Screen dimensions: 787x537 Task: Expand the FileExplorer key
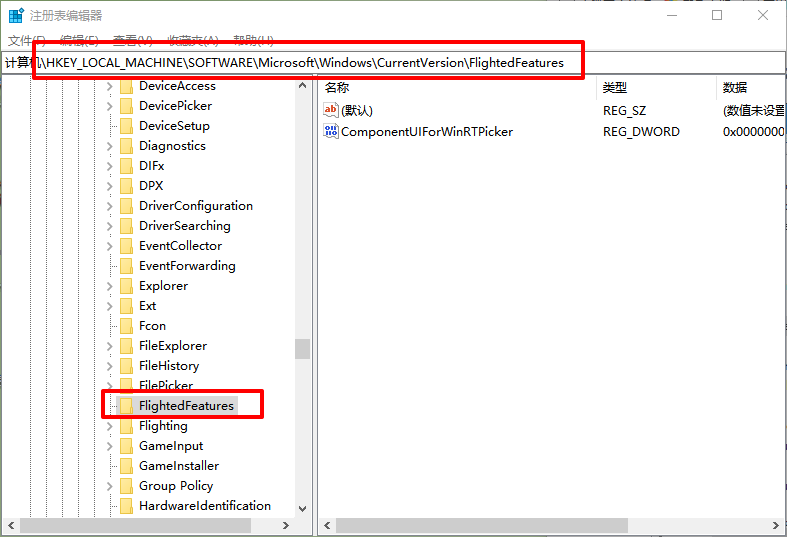(109, 346)
